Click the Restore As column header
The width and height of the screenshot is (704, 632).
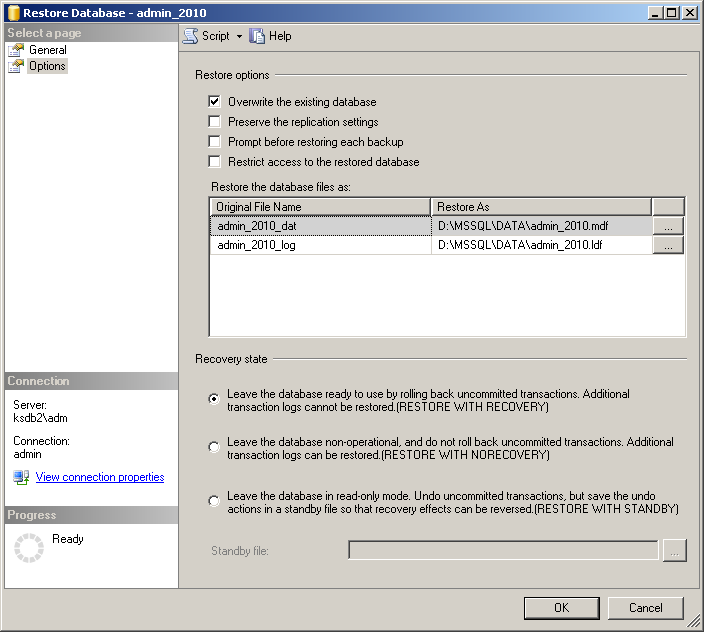541,207
